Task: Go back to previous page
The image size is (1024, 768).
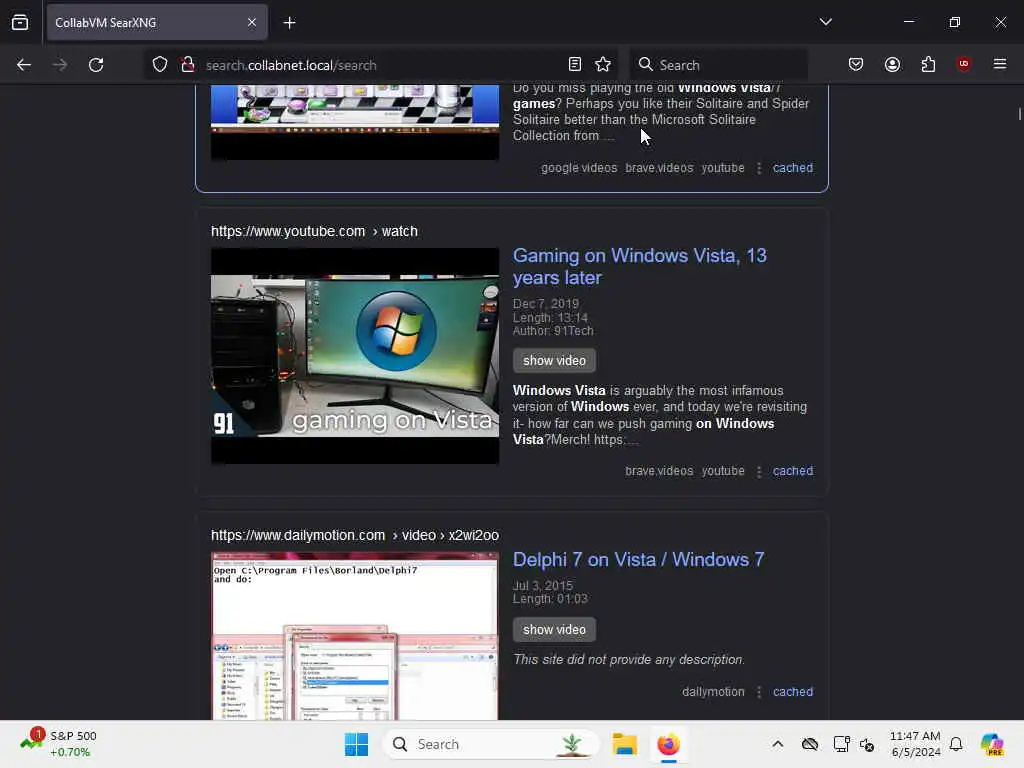Action: click(24, 65)
